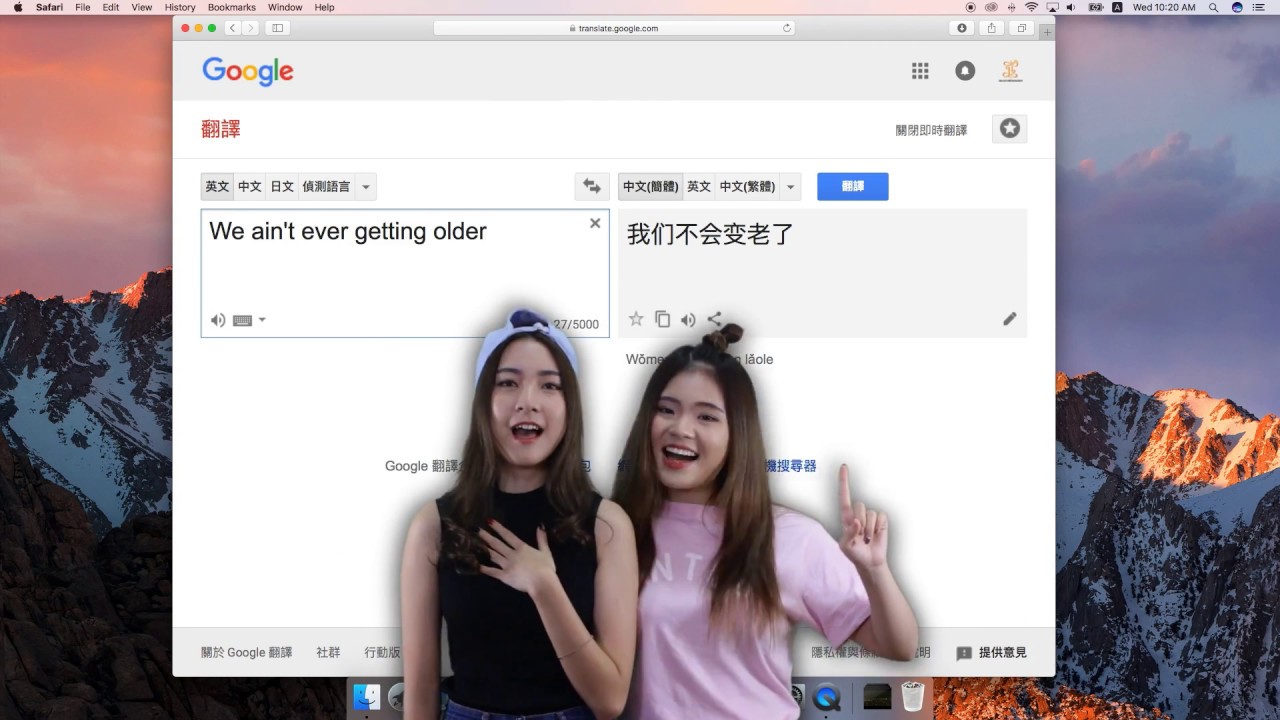This screenshot has height=720, width=1280.
Task: Open new Safari tab with plus
Action: [x=1047, y=33]
